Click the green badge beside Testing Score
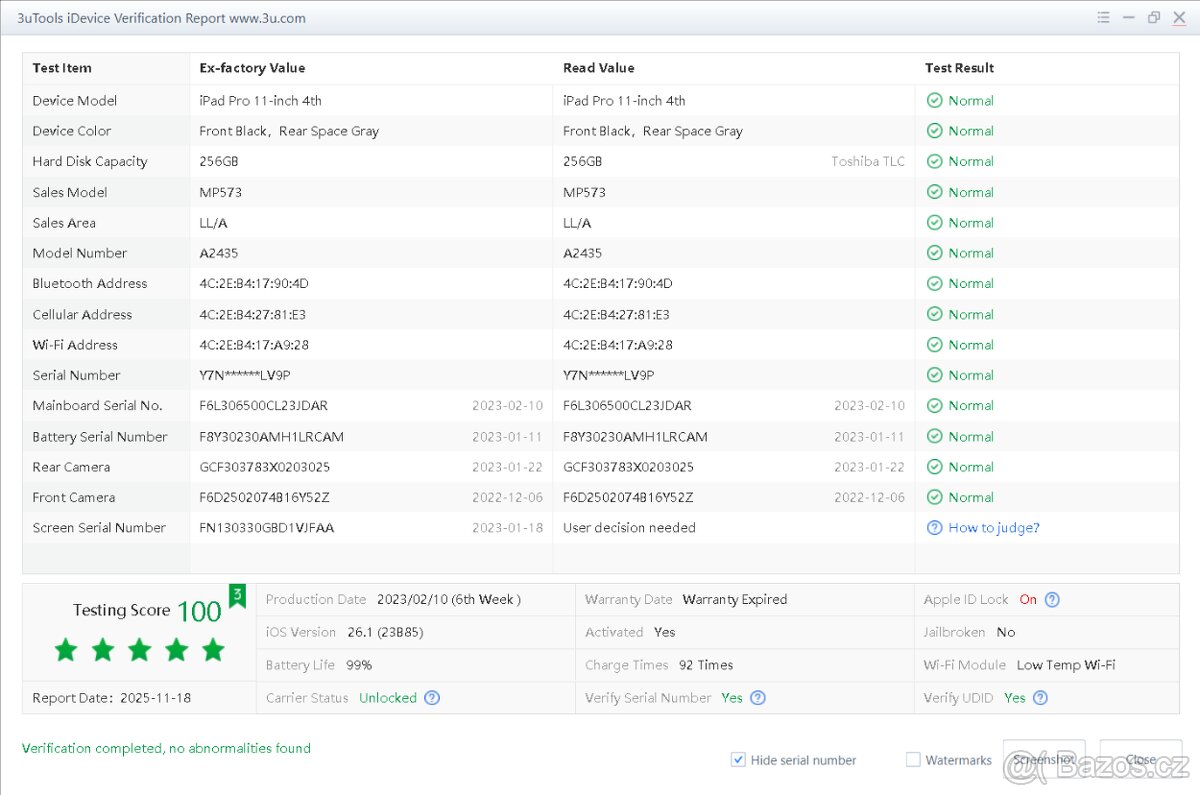1200x795 pixels. pos(237,596)
